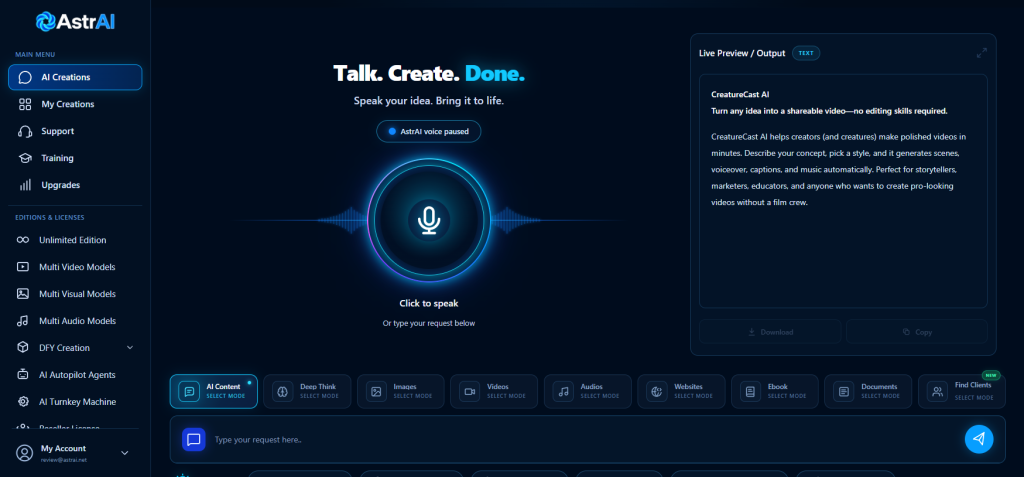This screenshot has width=1024, height=477.
Task: Click the Videos mode camera icon
Action: (470, 391)
